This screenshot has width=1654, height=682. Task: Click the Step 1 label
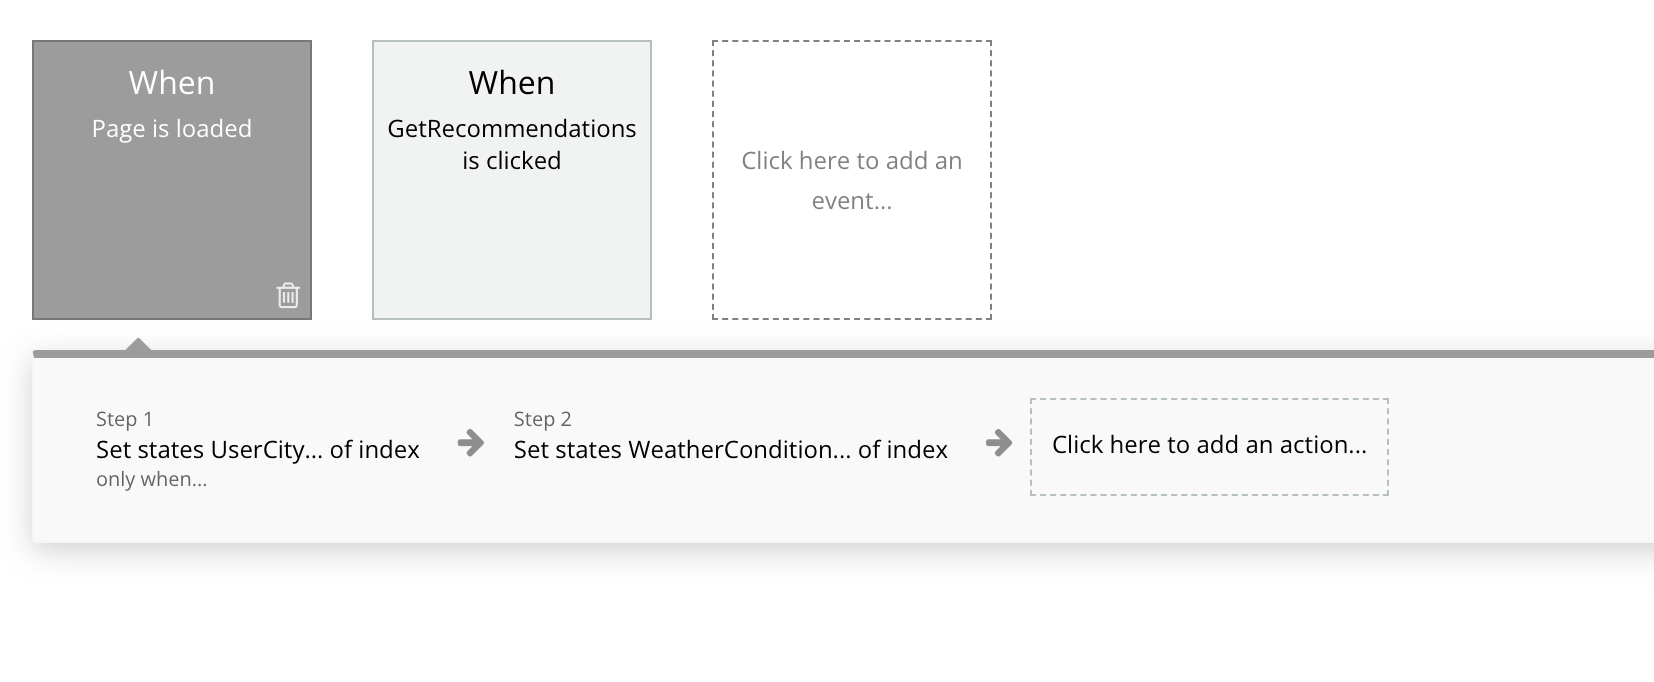pos(124,419)
